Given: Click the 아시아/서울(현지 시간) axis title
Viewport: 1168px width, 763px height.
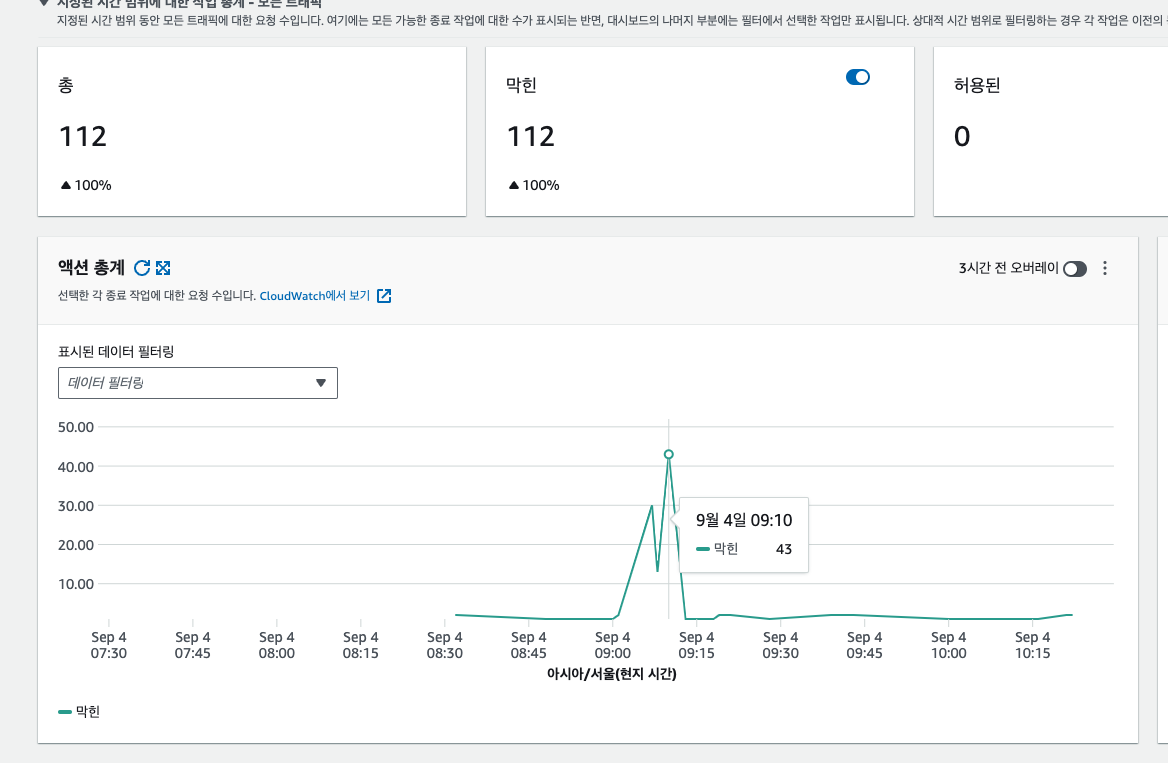Looking at the screenshot, I should [612, 674].
